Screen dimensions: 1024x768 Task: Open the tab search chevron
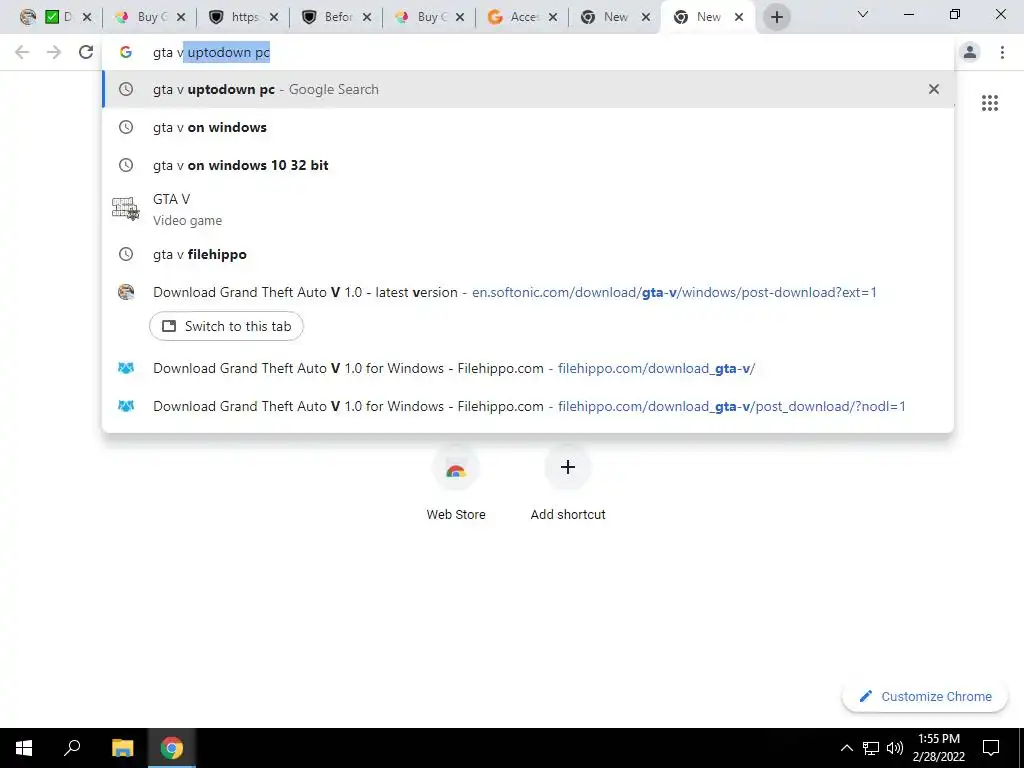coord(863,14)
